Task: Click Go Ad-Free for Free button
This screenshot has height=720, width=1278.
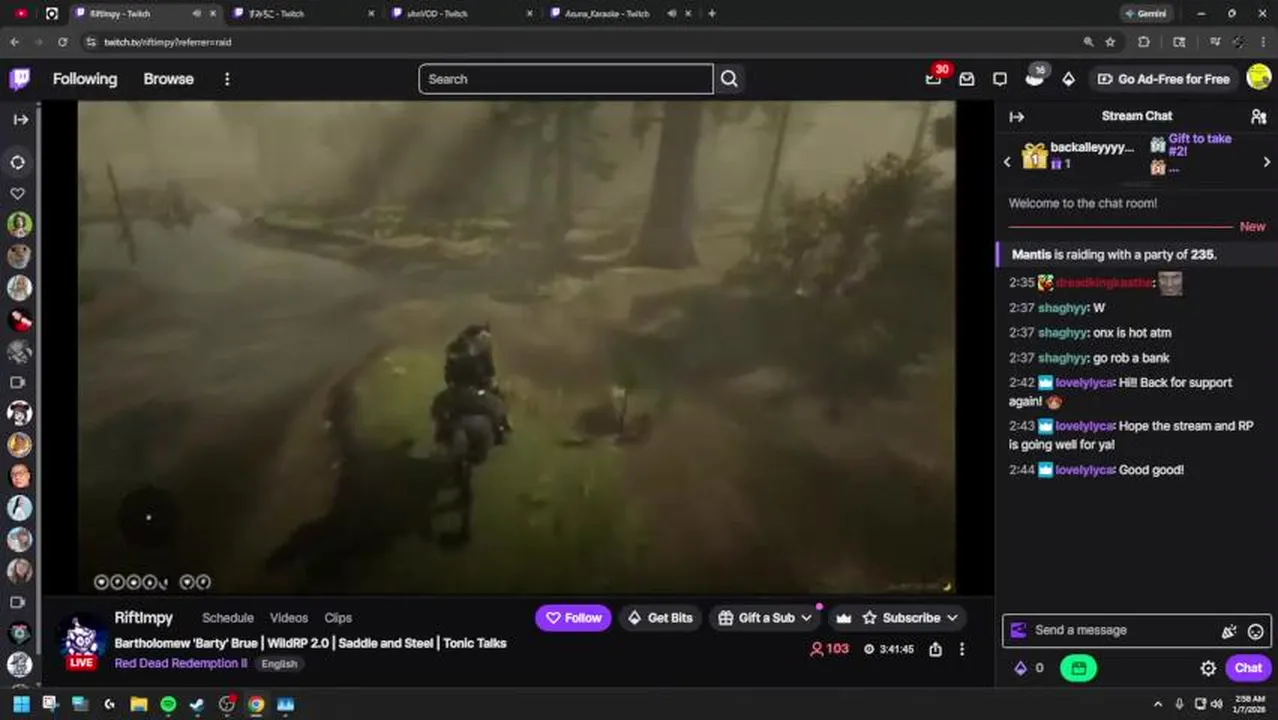Action: pyautogui.click(x=1163, y=79)
